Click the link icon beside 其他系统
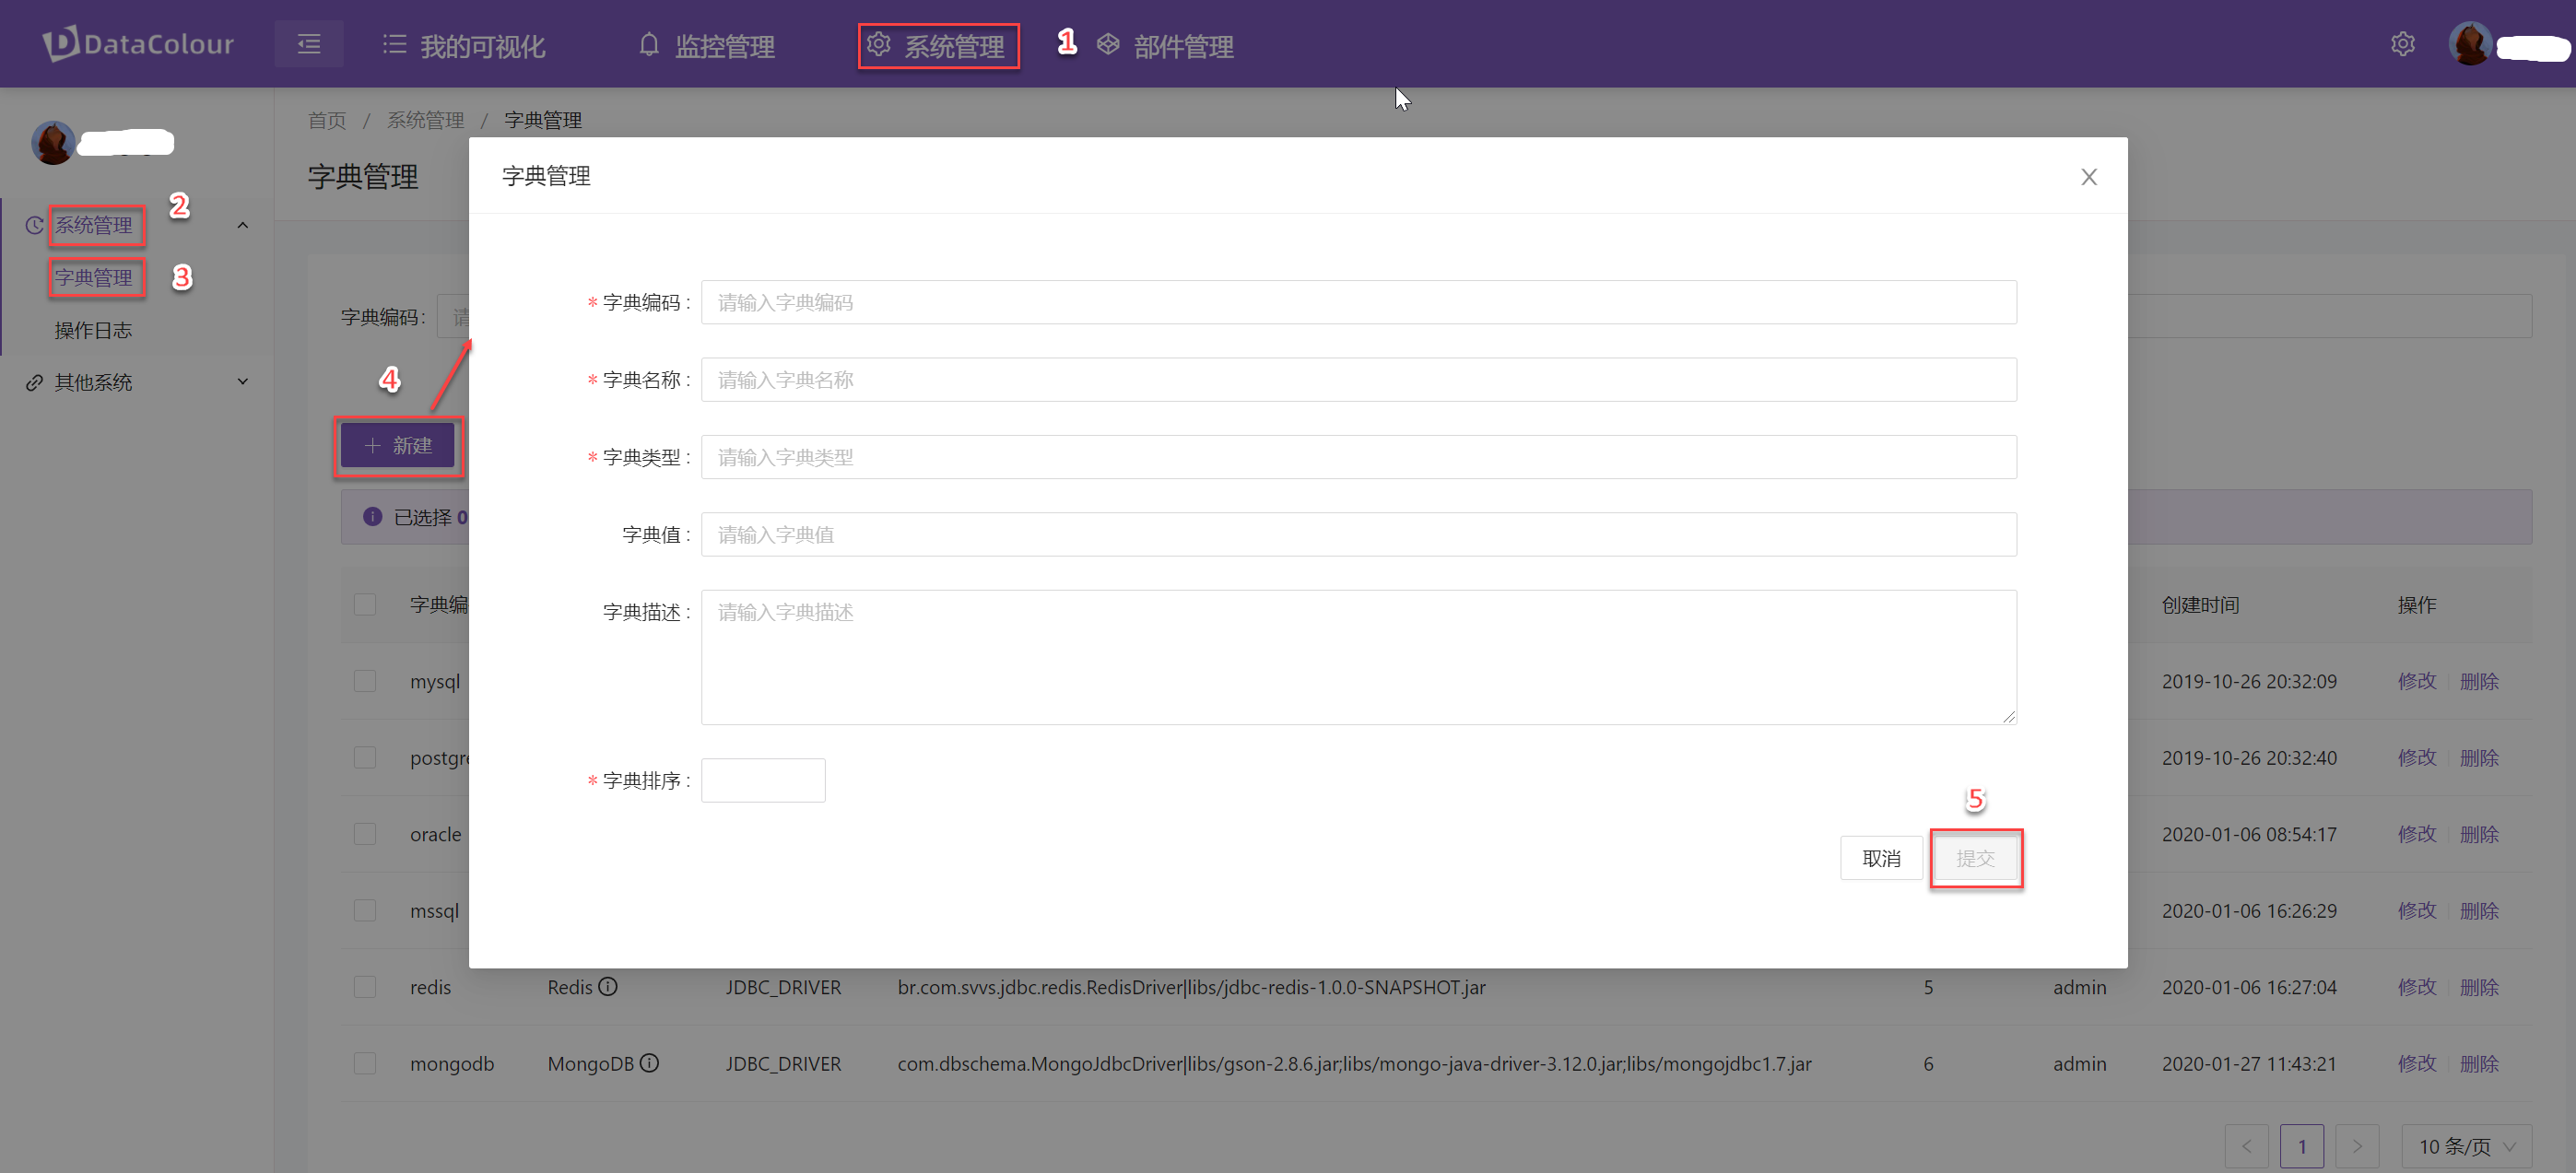Screen dimensions: 2576x1173 pos(34,382)
